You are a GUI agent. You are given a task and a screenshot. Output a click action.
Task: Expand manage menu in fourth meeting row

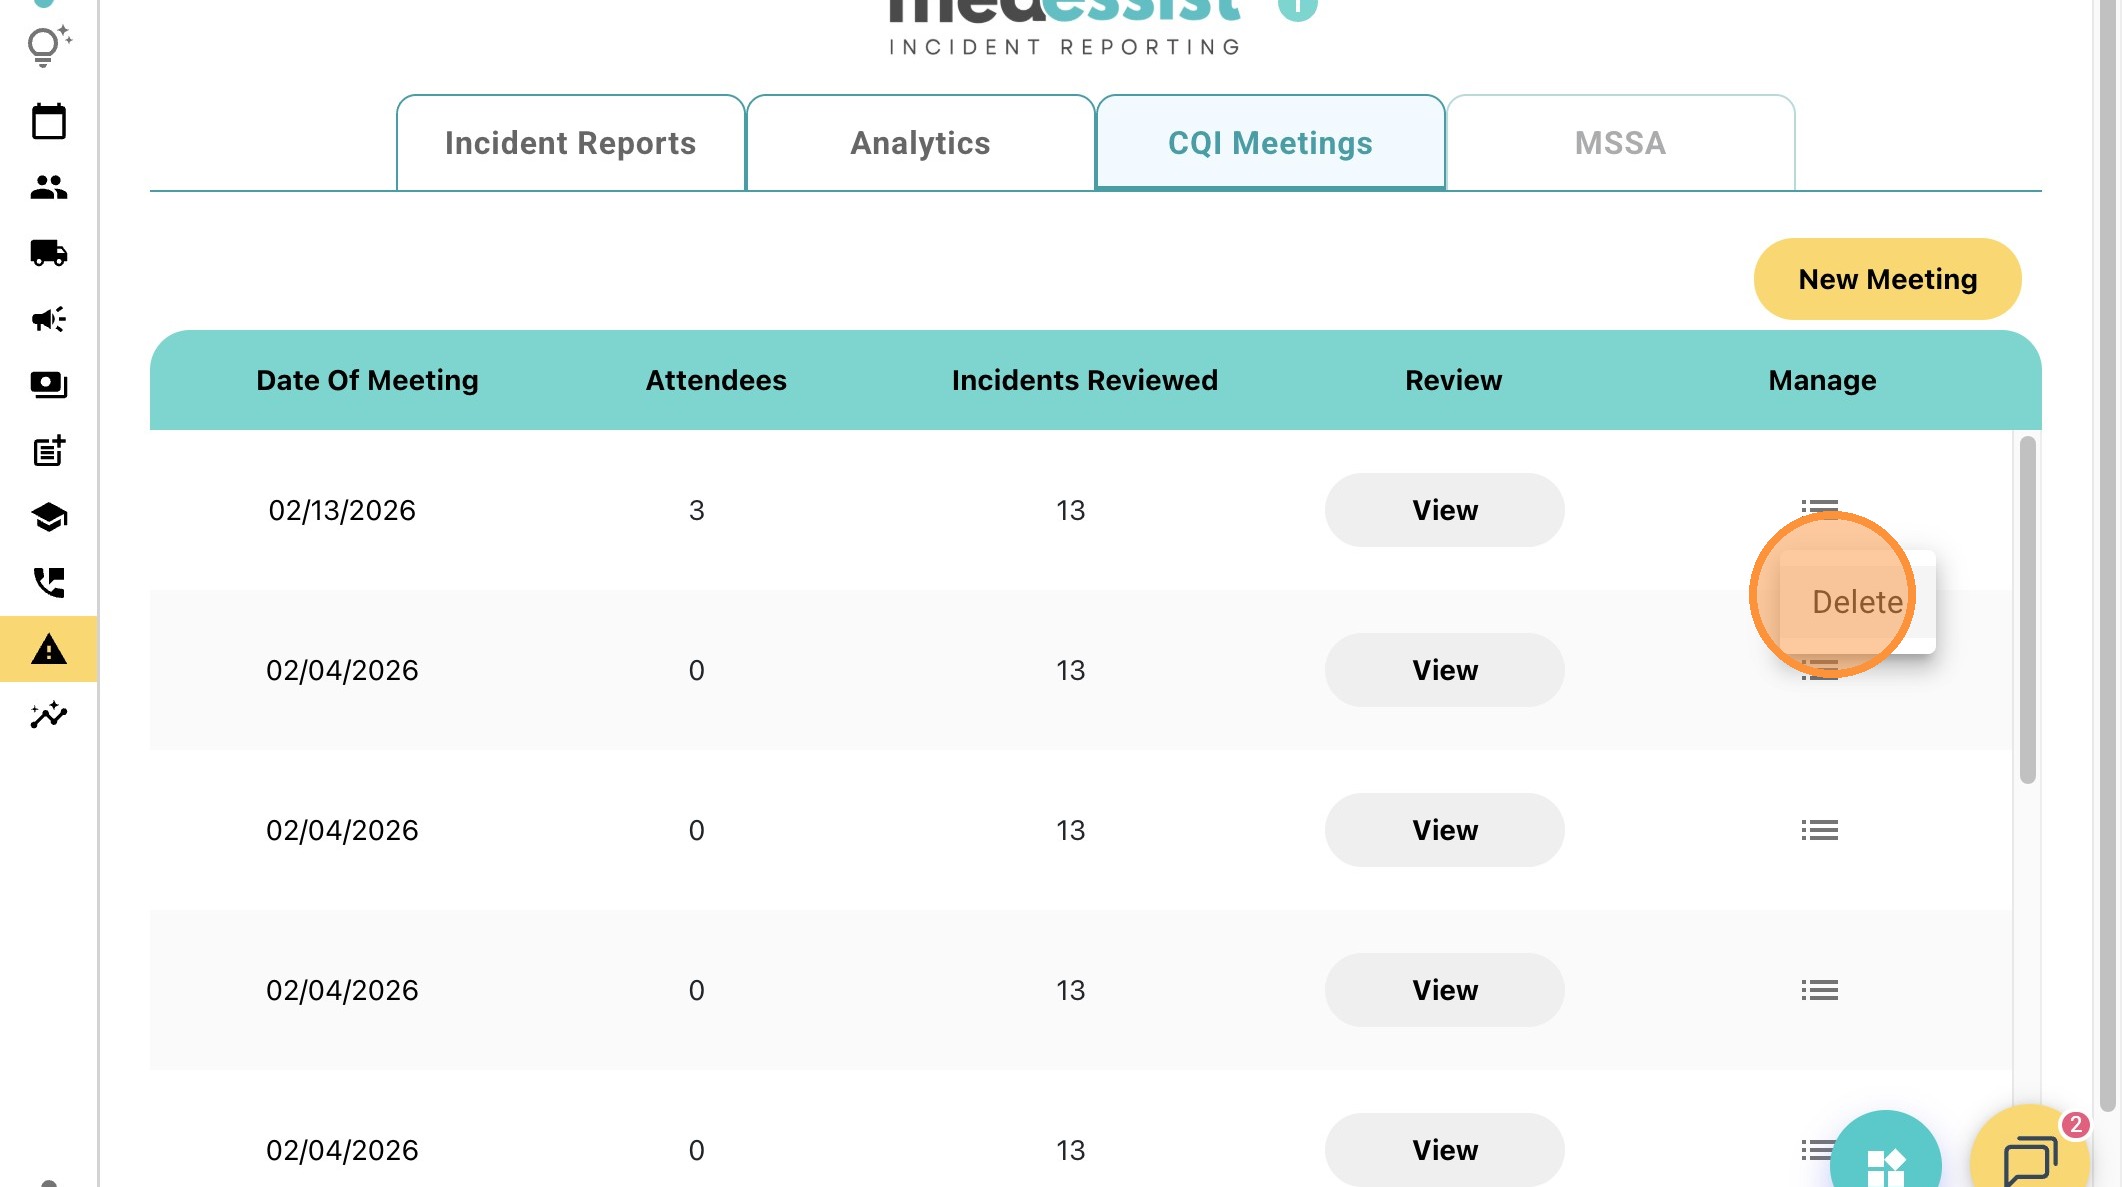pyautogui.click(x=1819, y=990)
